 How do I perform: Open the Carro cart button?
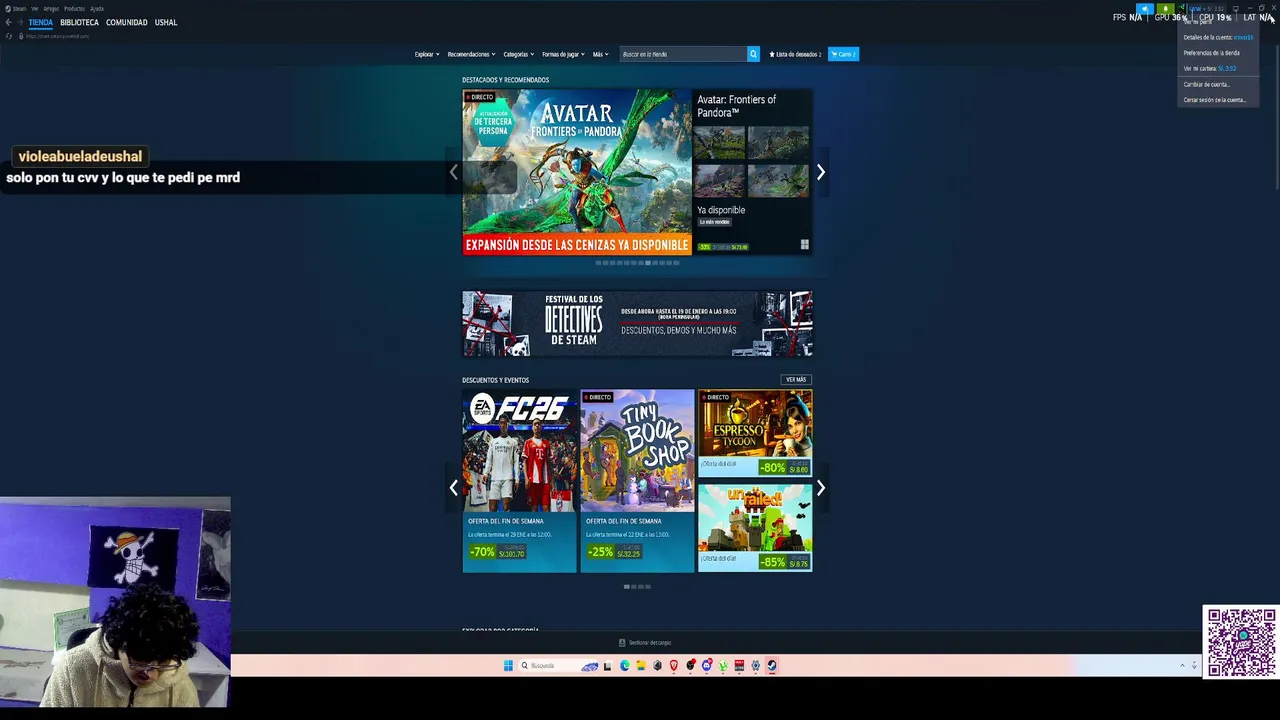coord(843,54)
